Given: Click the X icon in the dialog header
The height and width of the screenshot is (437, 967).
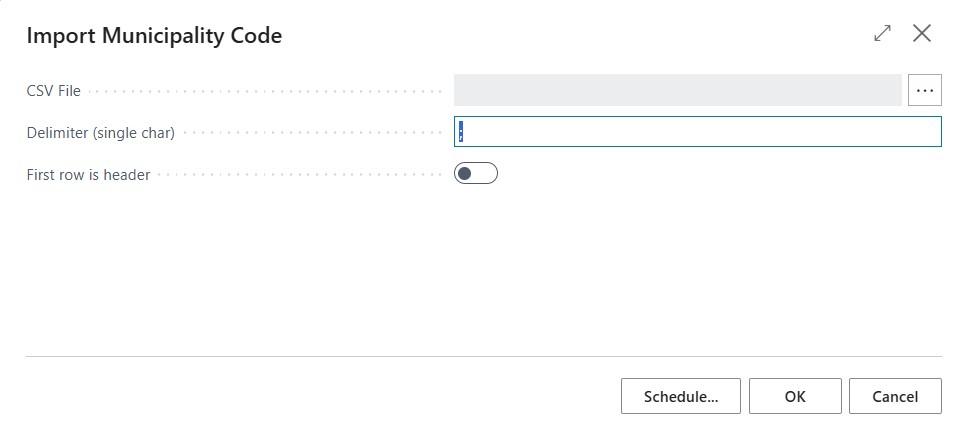Looking at the screenshot, I should pyautogui.click(x=922, y=33).
